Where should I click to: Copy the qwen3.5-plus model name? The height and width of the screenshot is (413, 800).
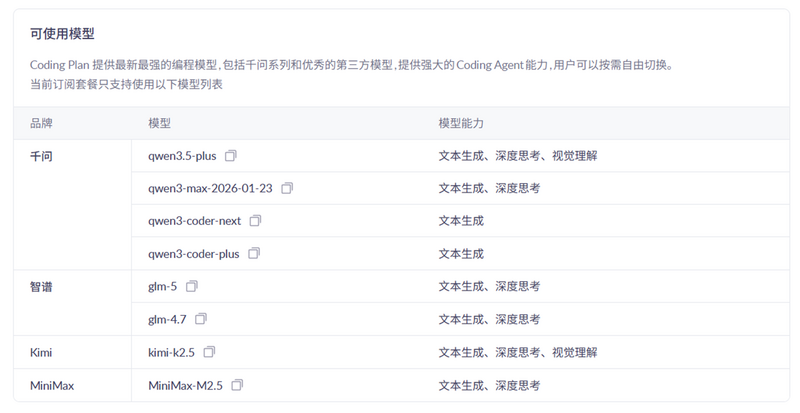click(231, 156)
